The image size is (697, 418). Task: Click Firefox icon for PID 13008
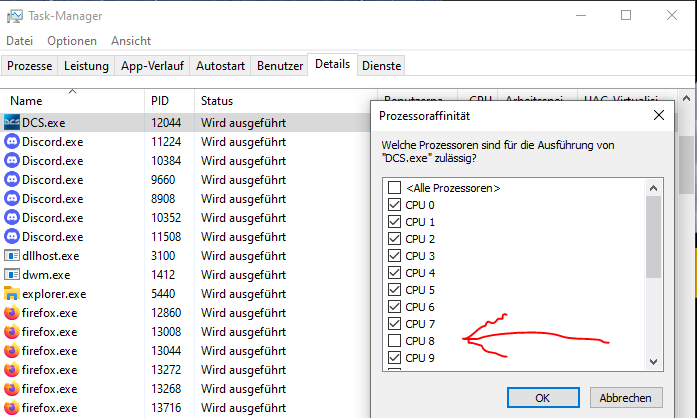pyautogui.click(x=12, y=332)
